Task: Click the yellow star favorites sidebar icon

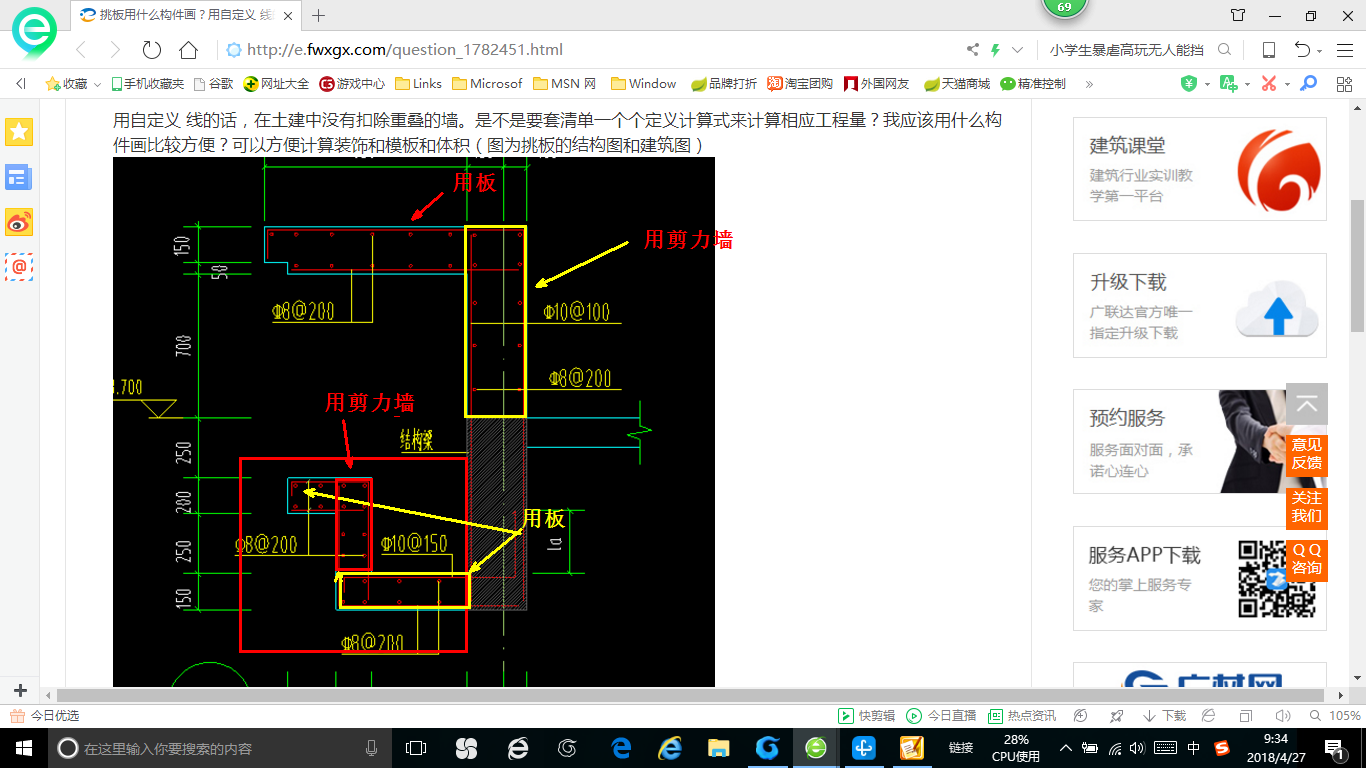Action: [x=19, y=131]
